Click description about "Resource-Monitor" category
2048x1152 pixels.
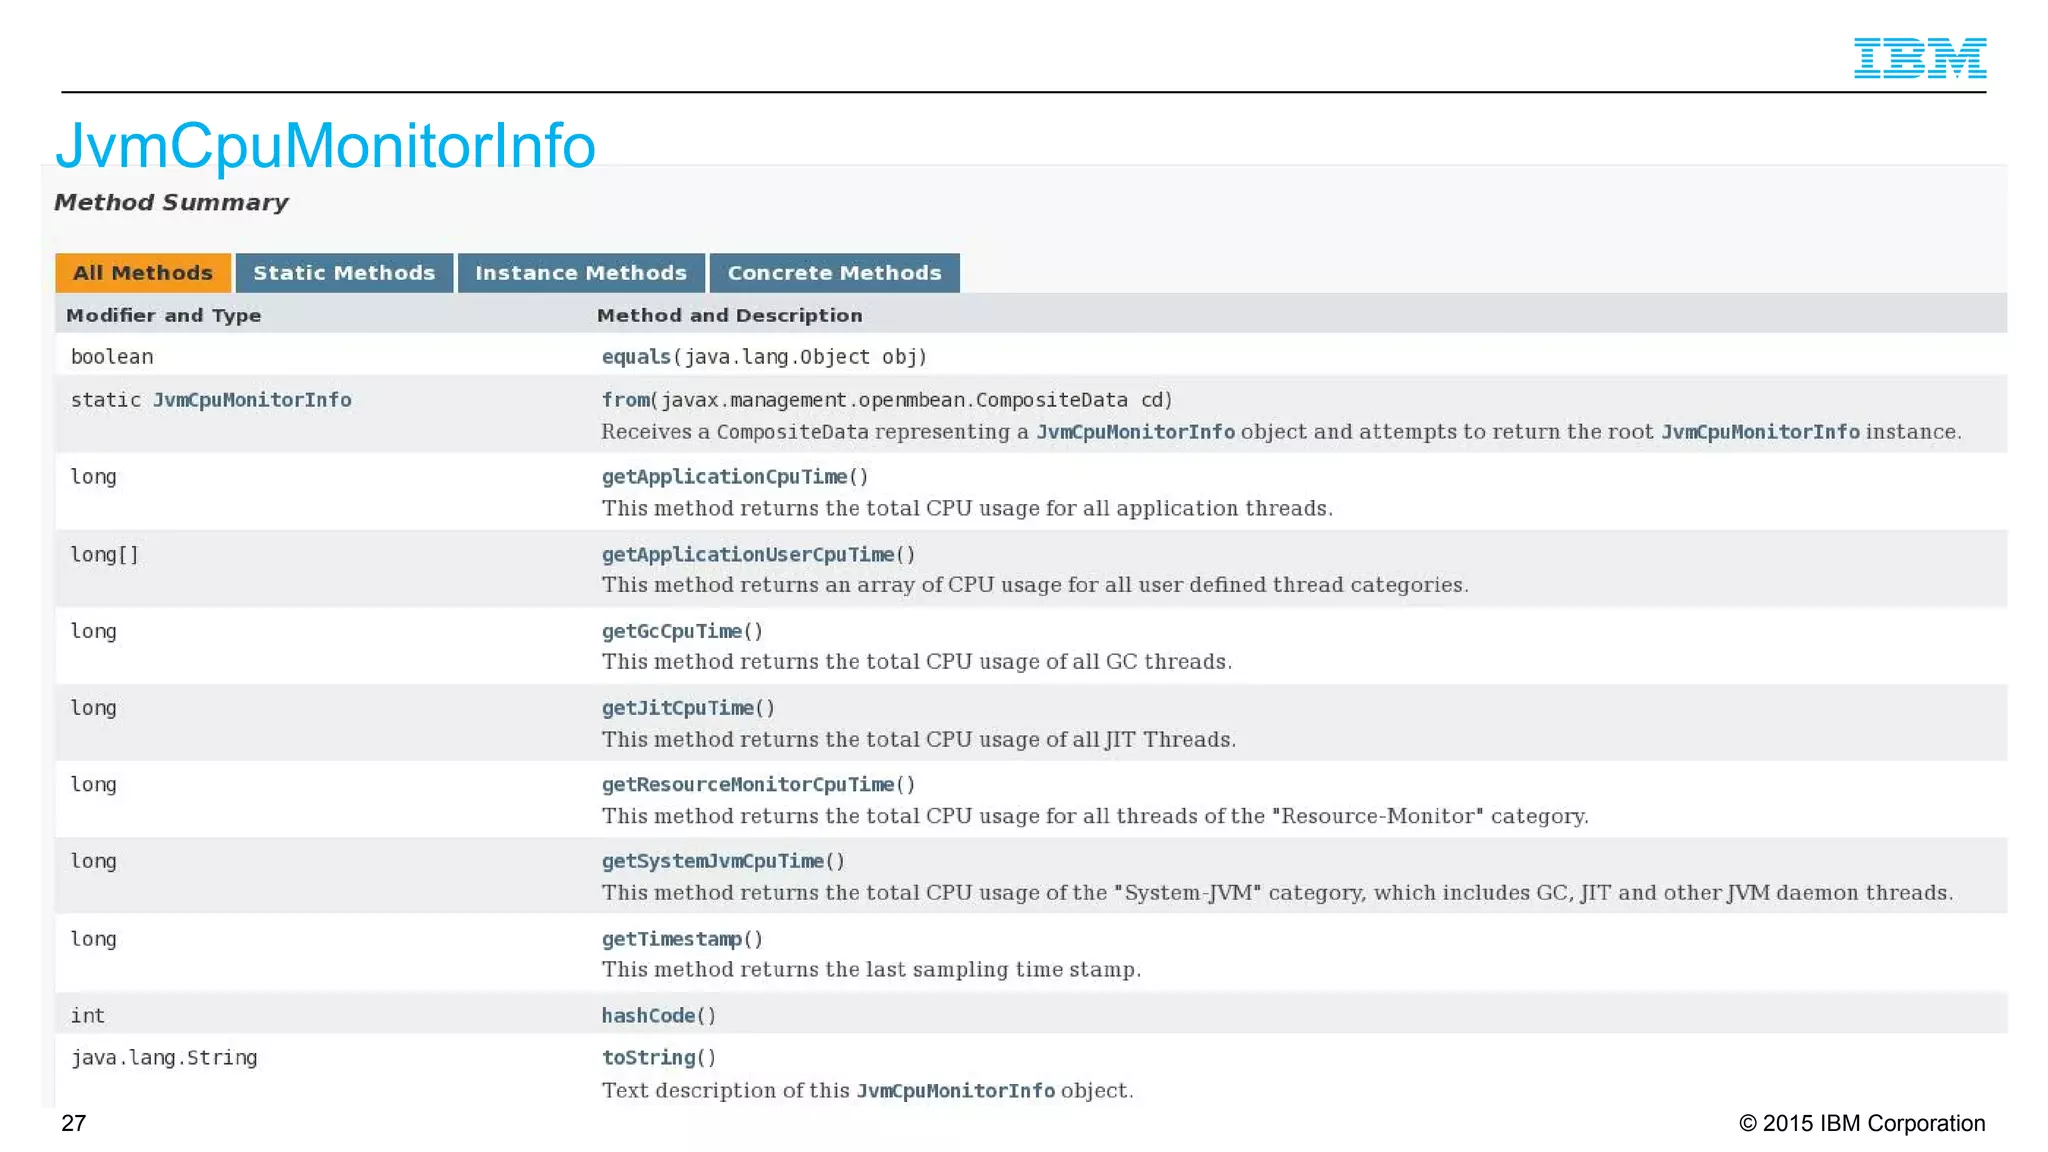tap(1095, 816)
